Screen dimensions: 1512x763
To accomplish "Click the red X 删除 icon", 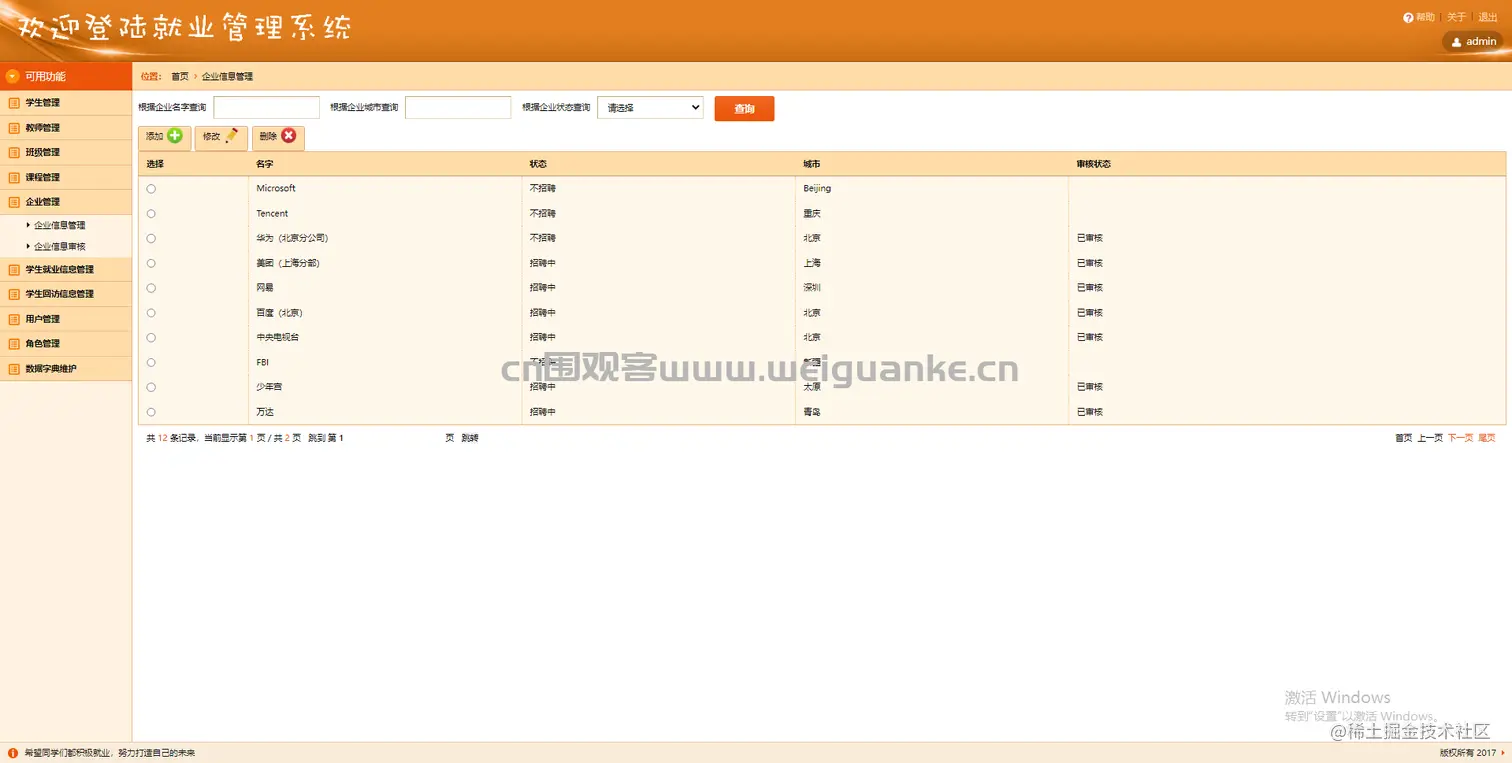I will [x=289, y=136].
